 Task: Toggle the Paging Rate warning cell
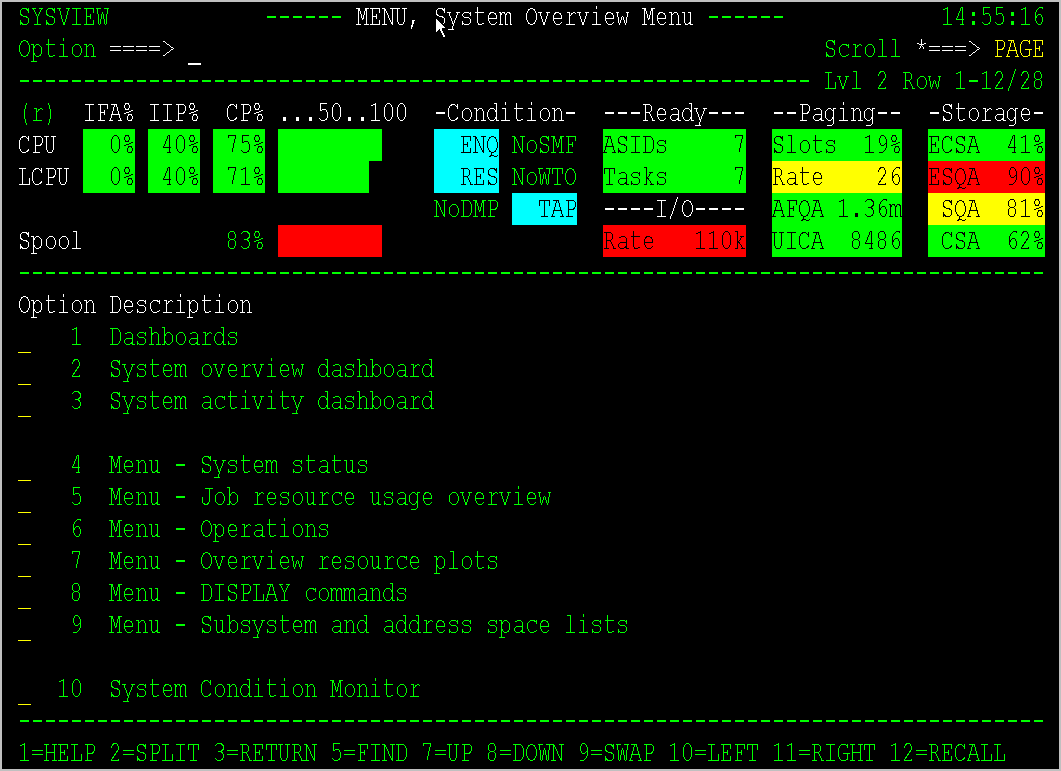click(835, 177)
